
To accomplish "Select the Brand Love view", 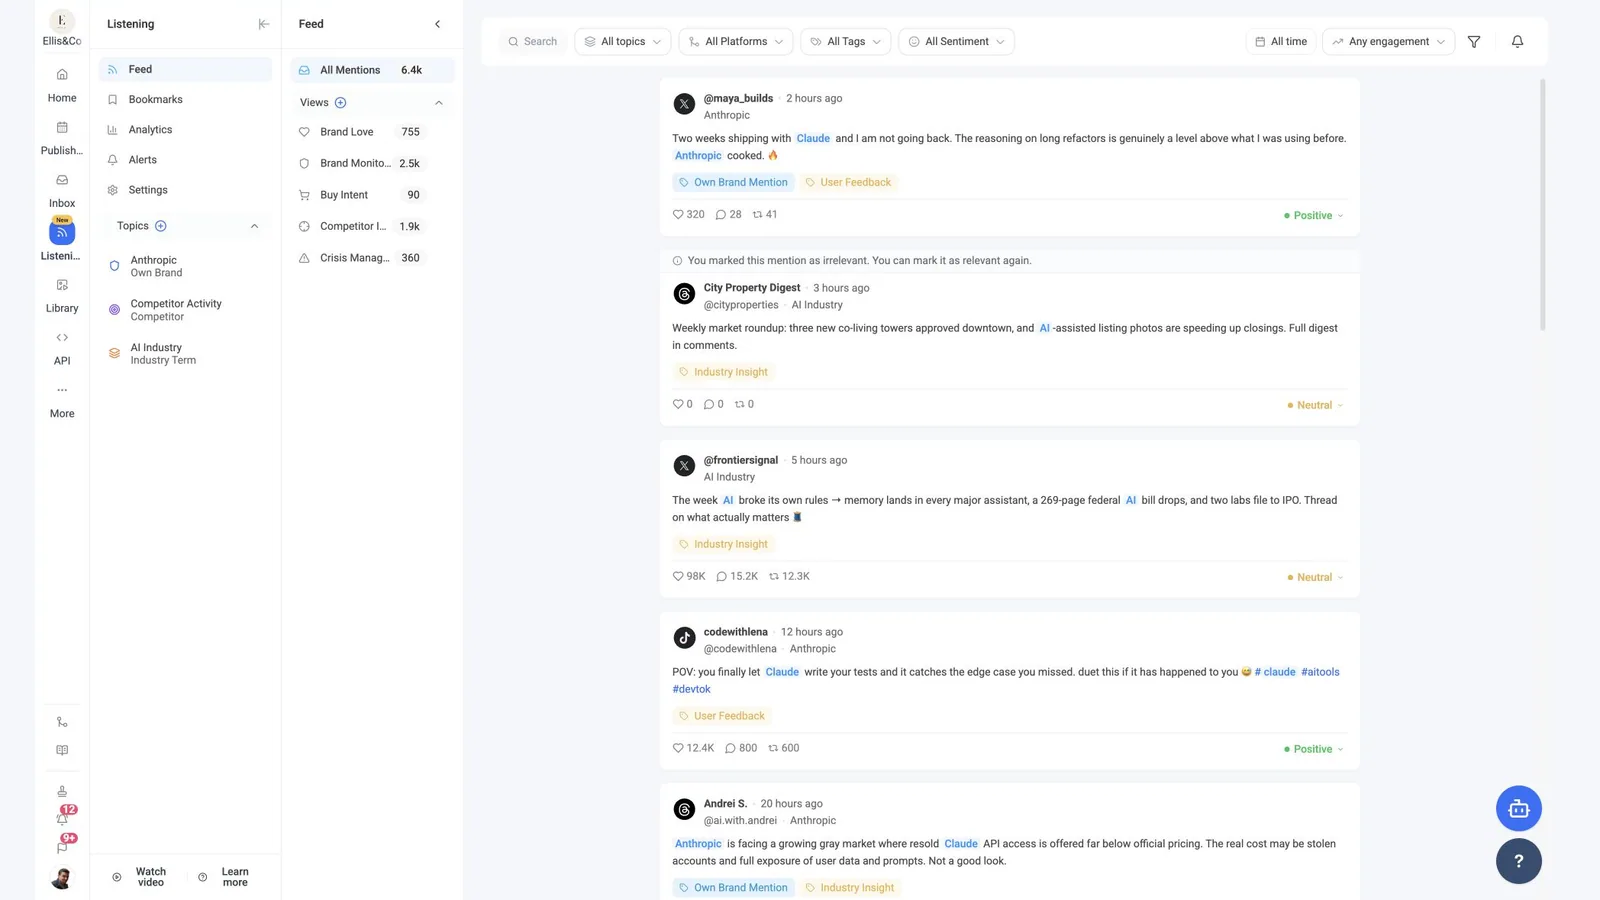I will 372,132.
